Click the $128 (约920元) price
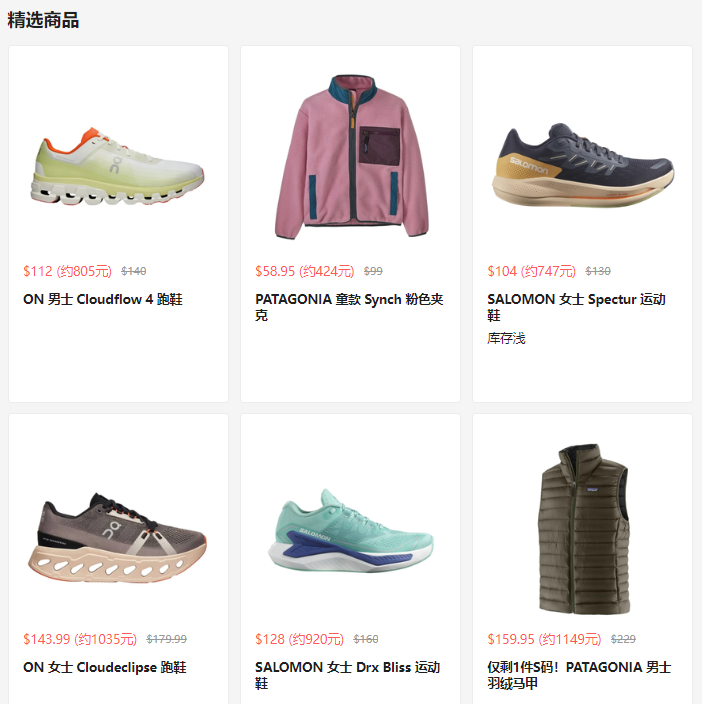This screenshot has width=702, height=704. [299, 639]
